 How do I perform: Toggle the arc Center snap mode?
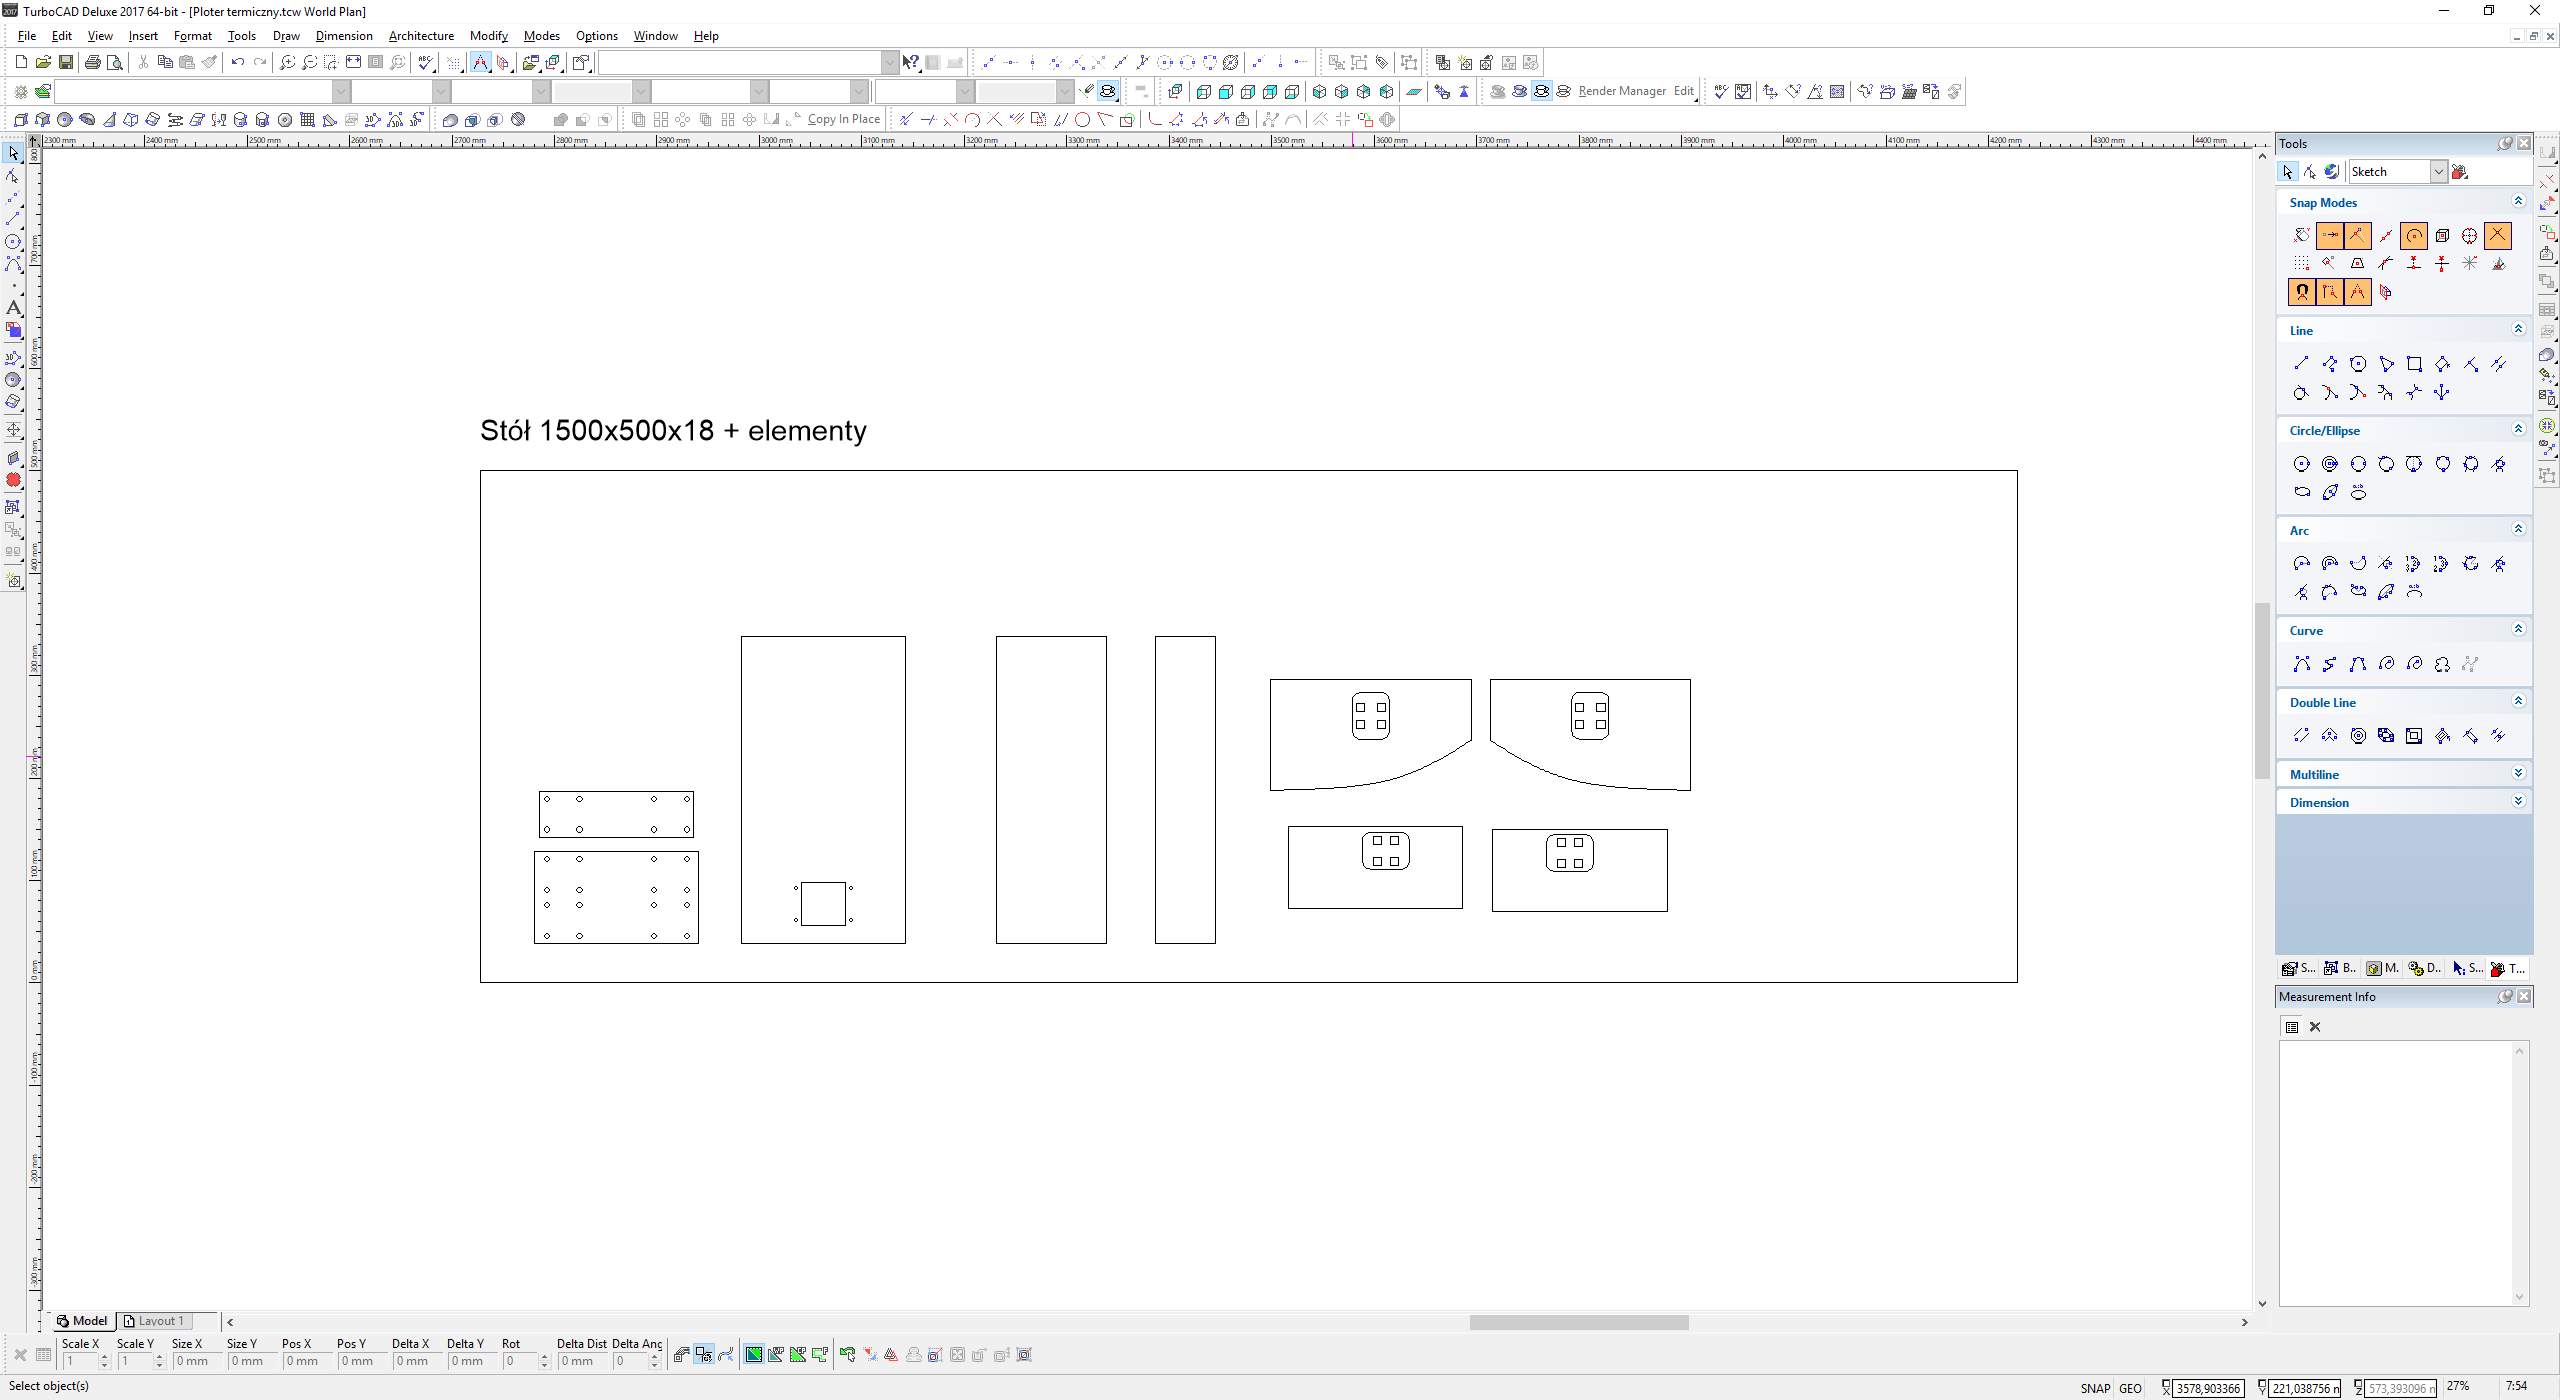click(2414, 236)
